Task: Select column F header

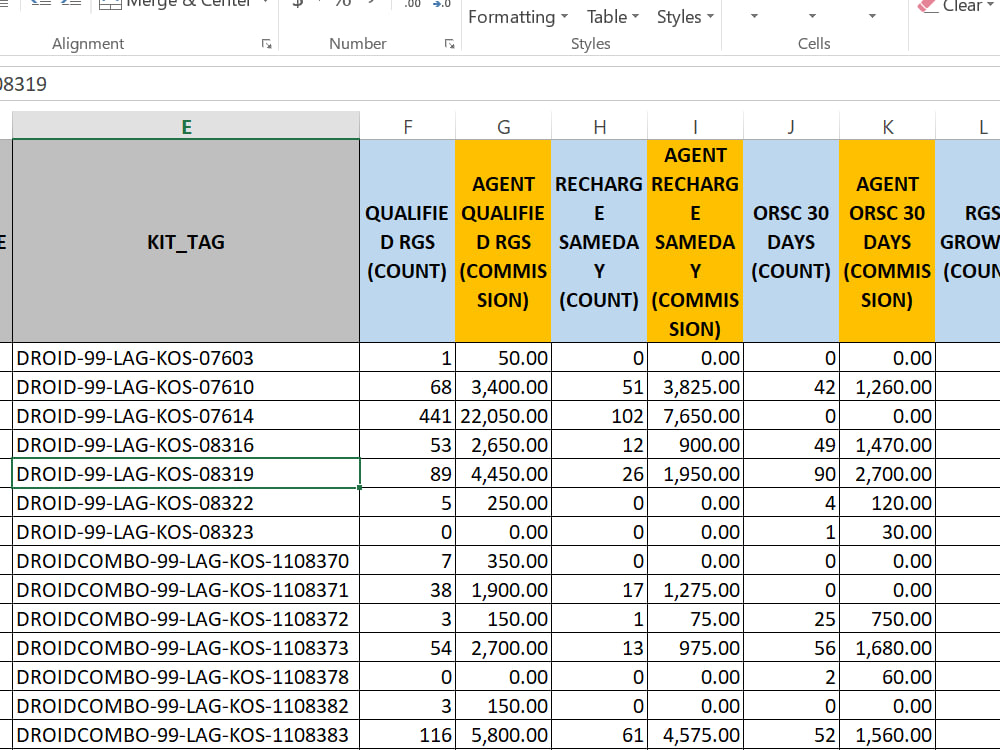Action: [408, 126]
